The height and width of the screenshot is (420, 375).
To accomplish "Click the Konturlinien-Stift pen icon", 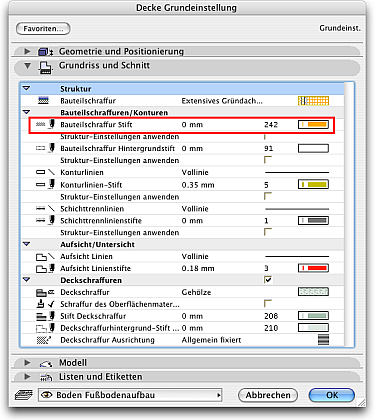I will (45, 185).
